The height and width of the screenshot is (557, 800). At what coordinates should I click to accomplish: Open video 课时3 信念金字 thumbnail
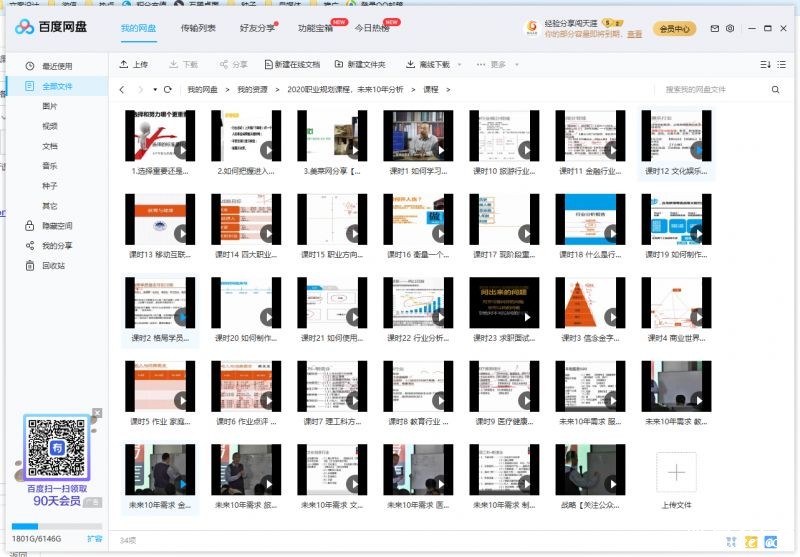pyautogui.click(x=590, y=303)
